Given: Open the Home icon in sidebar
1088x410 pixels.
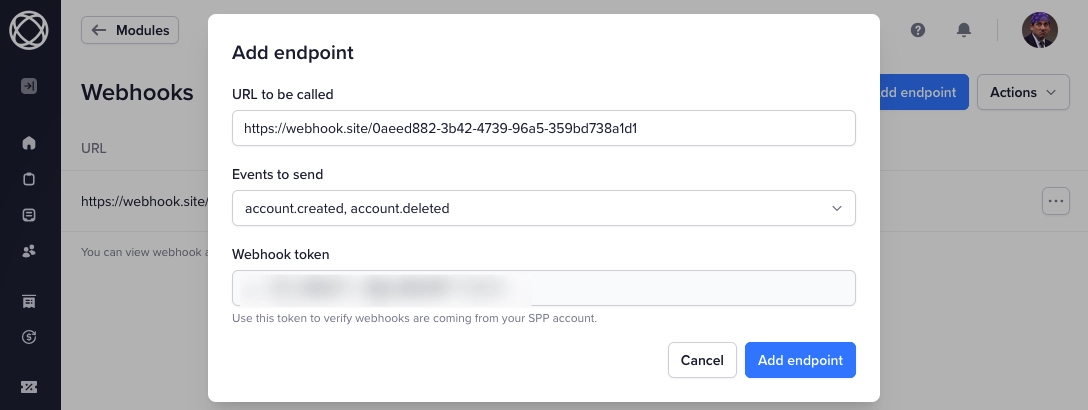Looking at the screenshot, I should (x=29, y=143).
